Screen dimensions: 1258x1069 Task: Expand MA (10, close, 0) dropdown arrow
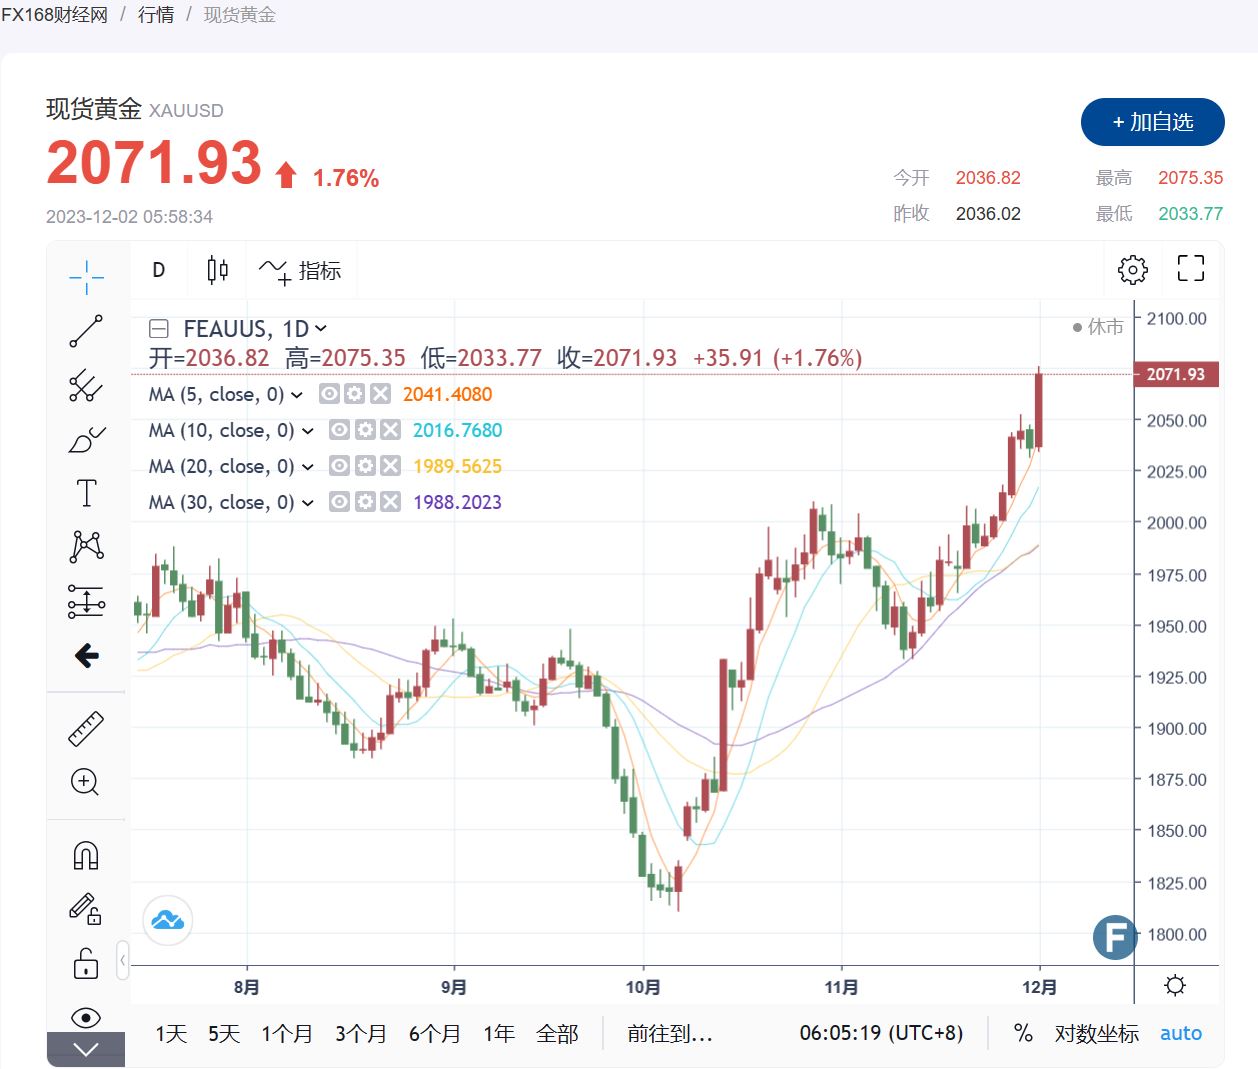click(308, 431)
